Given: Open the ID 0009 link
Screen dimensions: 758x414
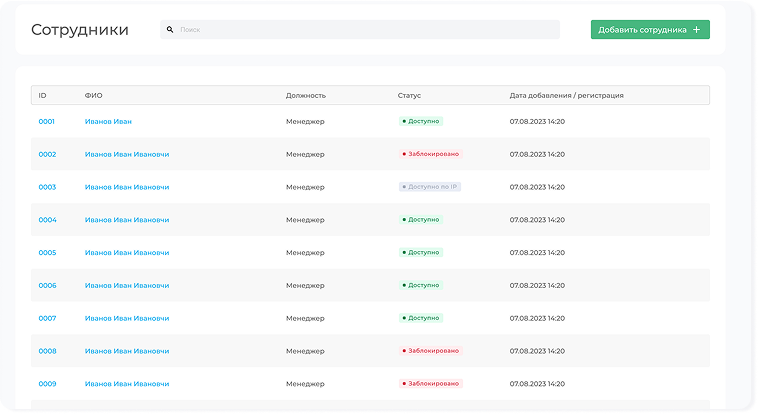Looking at the screenshot, I should click(47, 384).
